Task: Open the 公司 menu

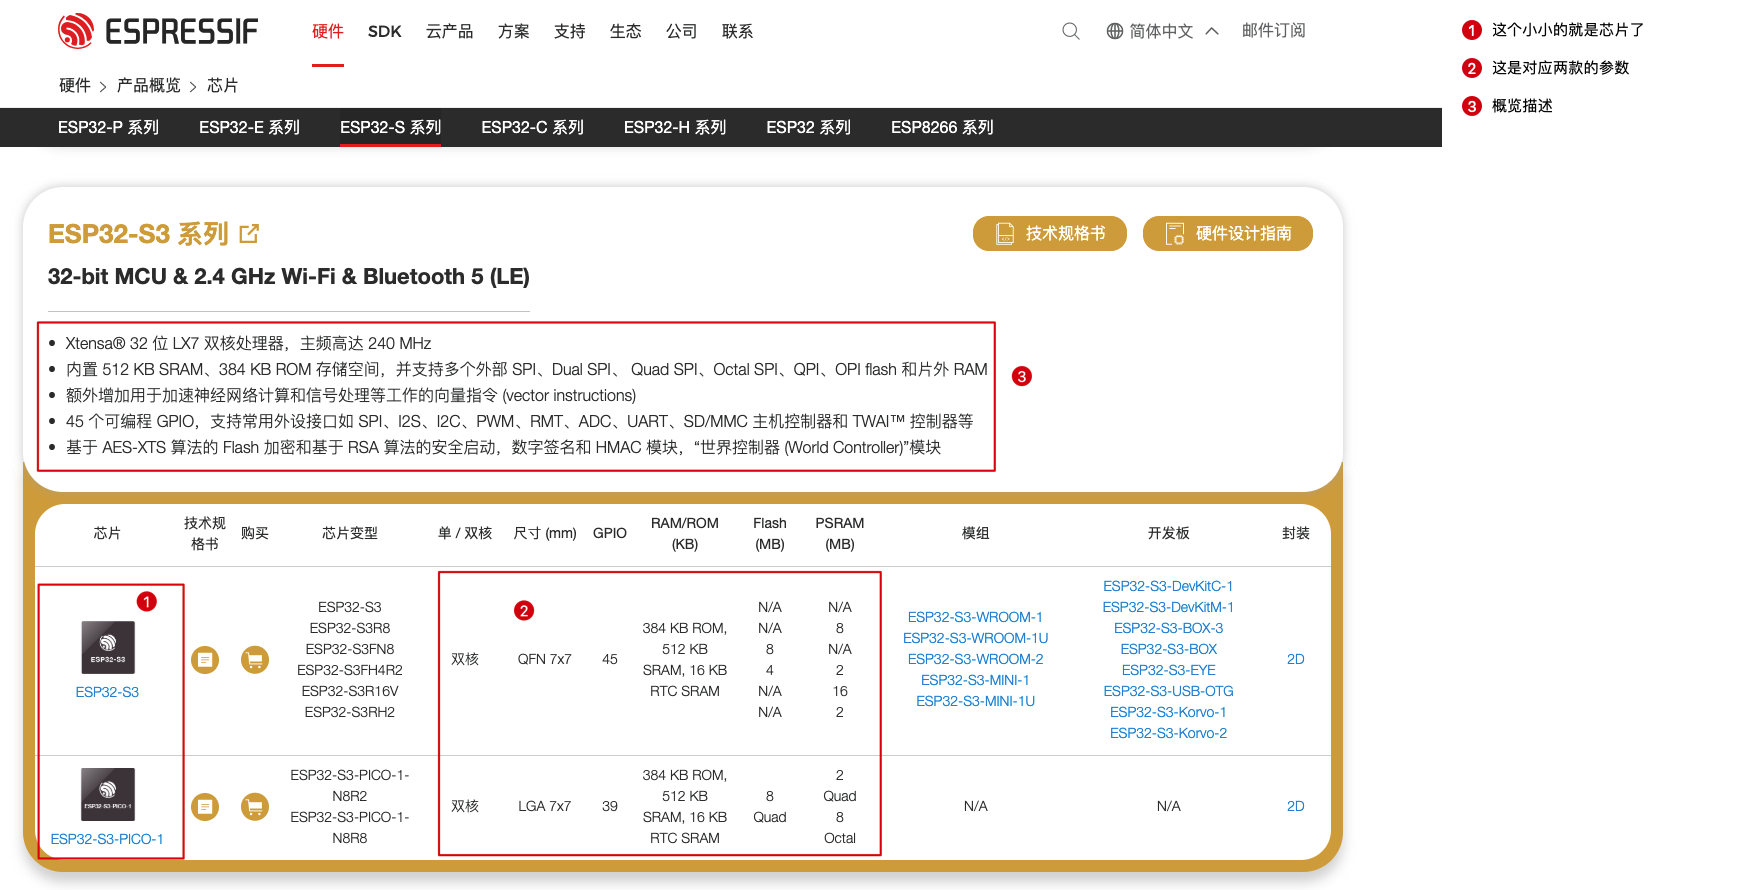Action: 682,31
